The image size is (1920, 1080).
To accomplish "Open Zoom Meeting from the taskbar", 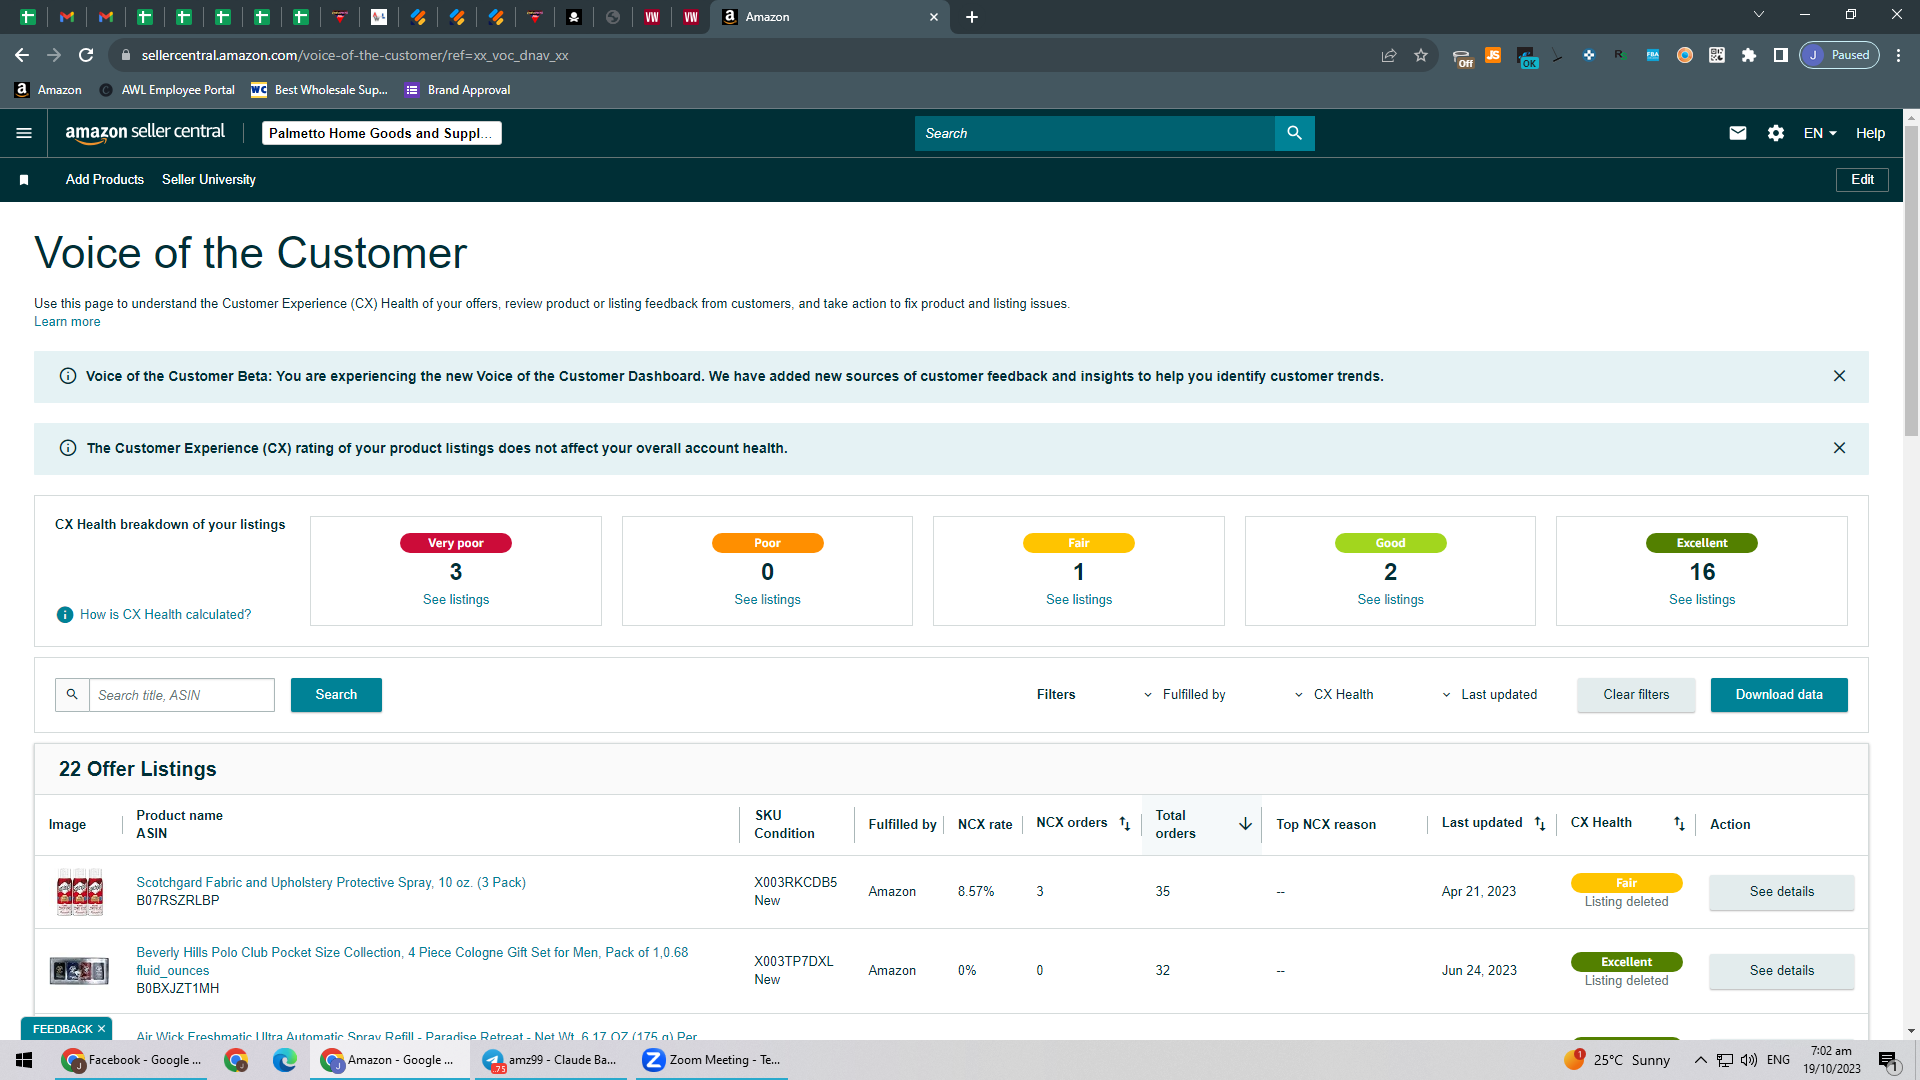I will pos(711,1060).
